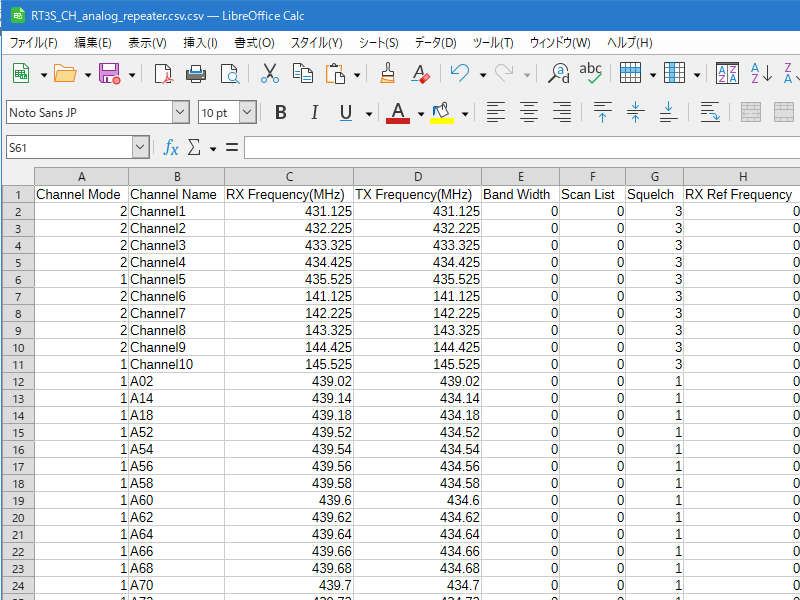Viewport: 800px width, 600px height.
Task: Select row 12 header
Action: pyautogui.click(x=18, y=381)
